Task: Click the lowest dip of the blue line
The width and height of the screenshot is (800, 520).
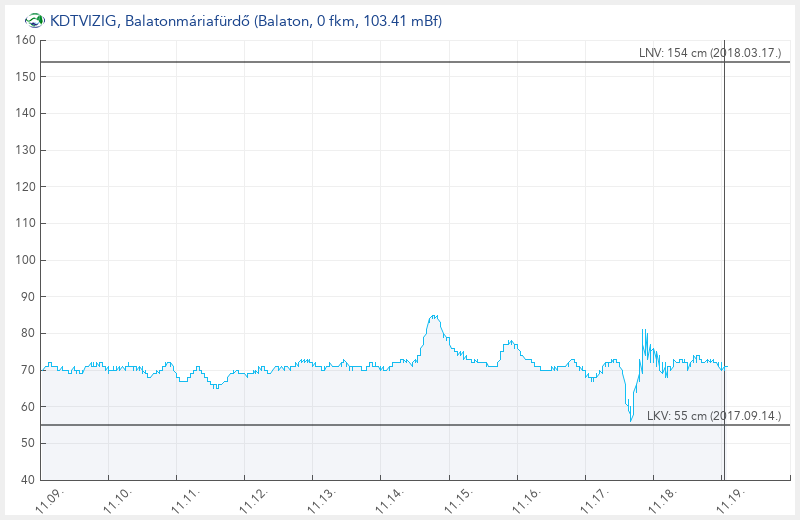Action: (x=631, y=420)
